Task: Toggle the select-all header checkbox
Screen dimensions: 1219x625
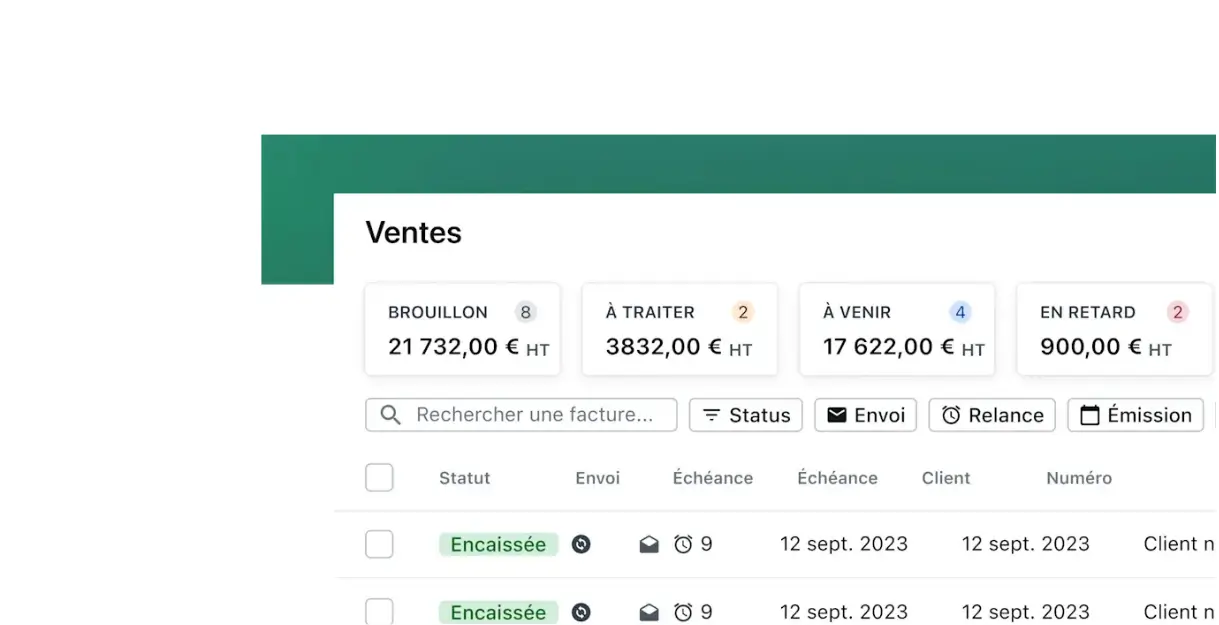Action: tap(379, 477)
